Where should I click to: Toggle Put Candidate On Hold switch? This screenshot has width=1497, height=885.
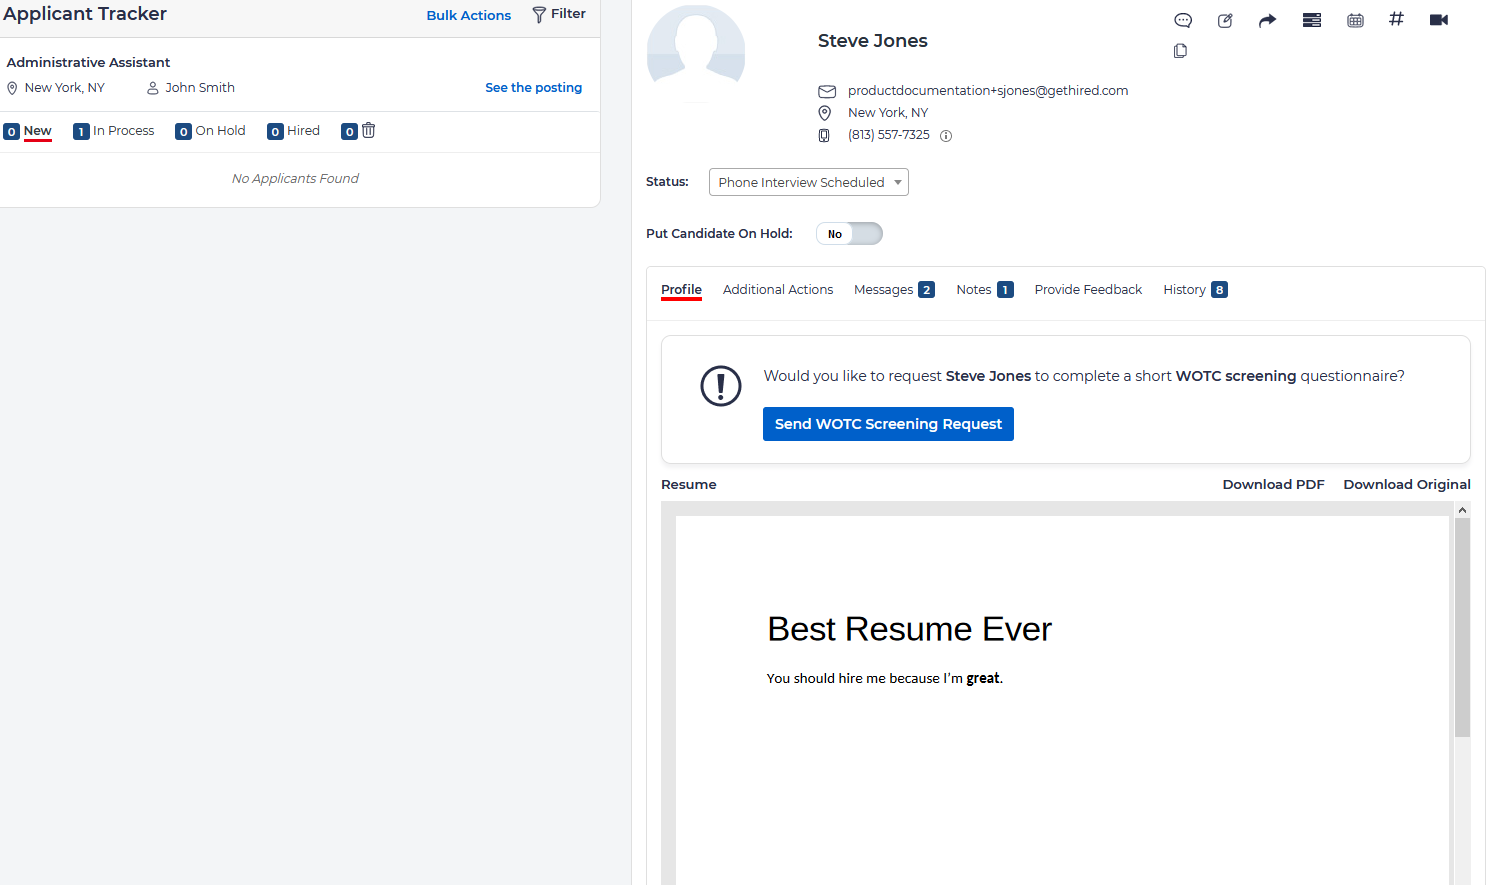[849, 234]
